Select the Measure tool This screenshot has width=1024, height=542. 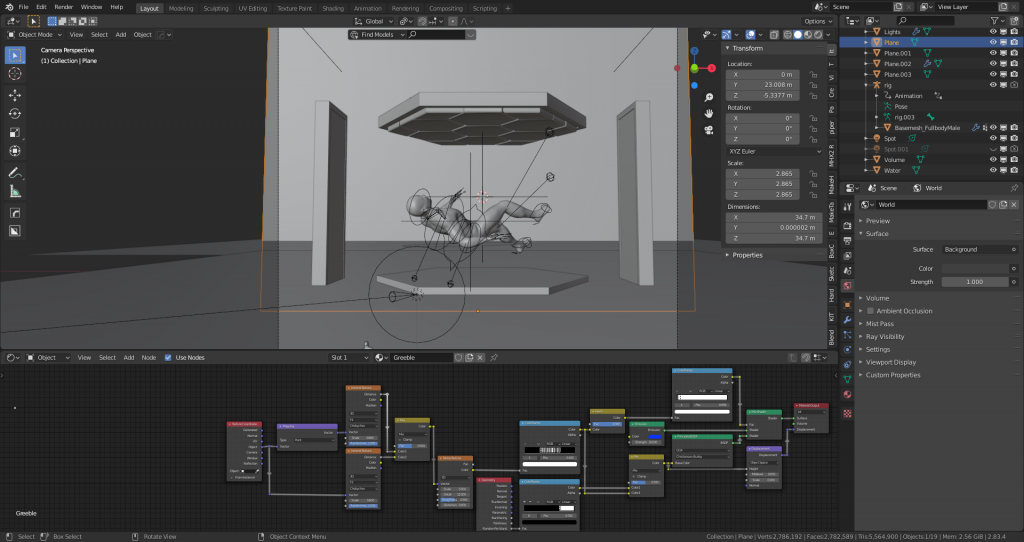point(15,191)
